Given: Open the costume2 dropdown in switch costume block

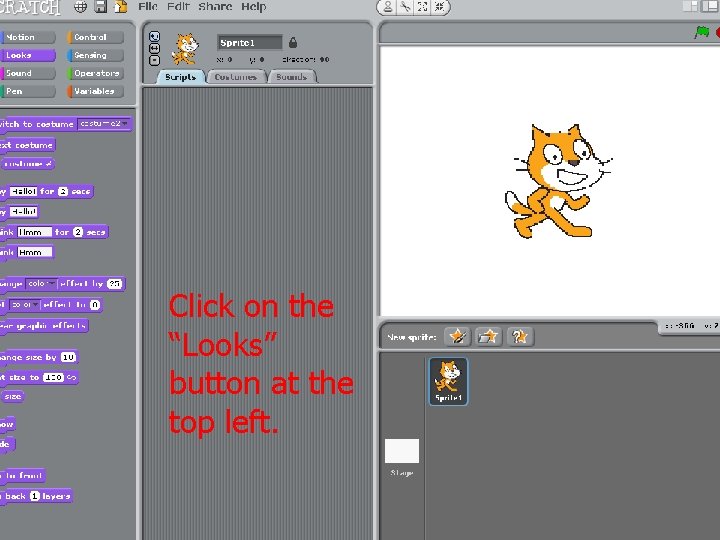Looking at the screenshot, I should [x=103, y=124].
